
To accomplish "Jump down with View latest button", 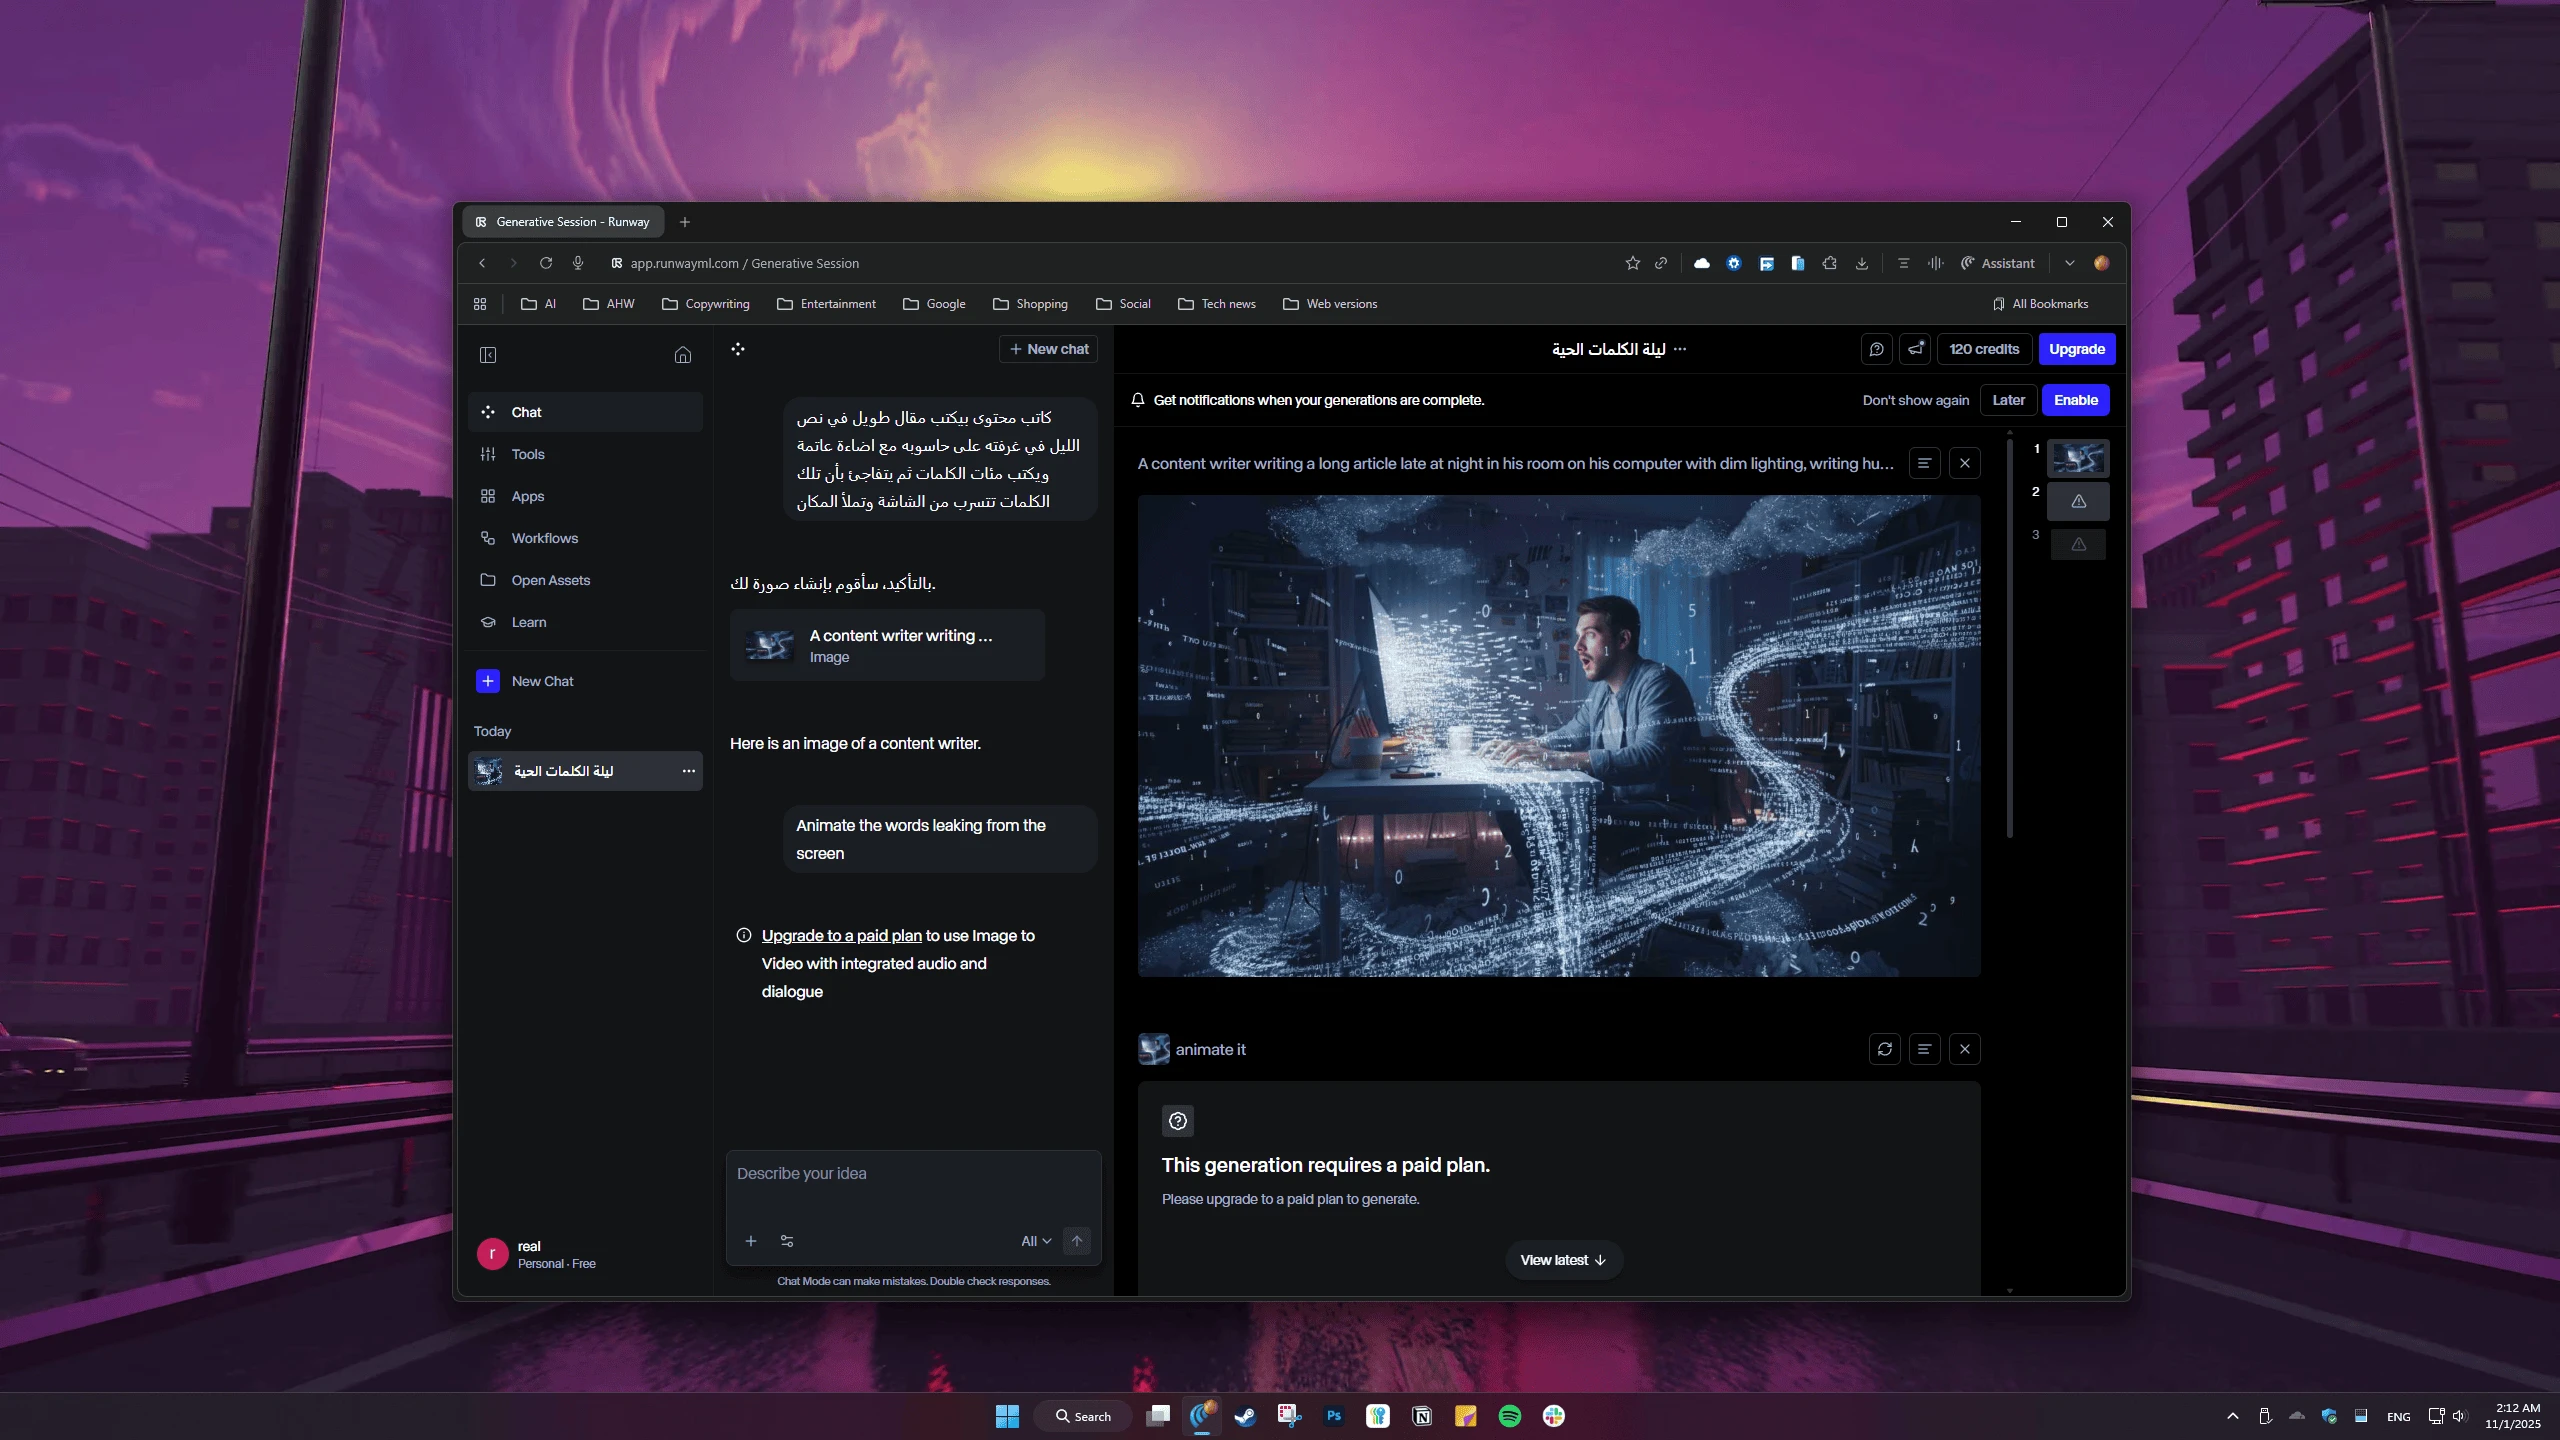I will pos(1563,1260).
